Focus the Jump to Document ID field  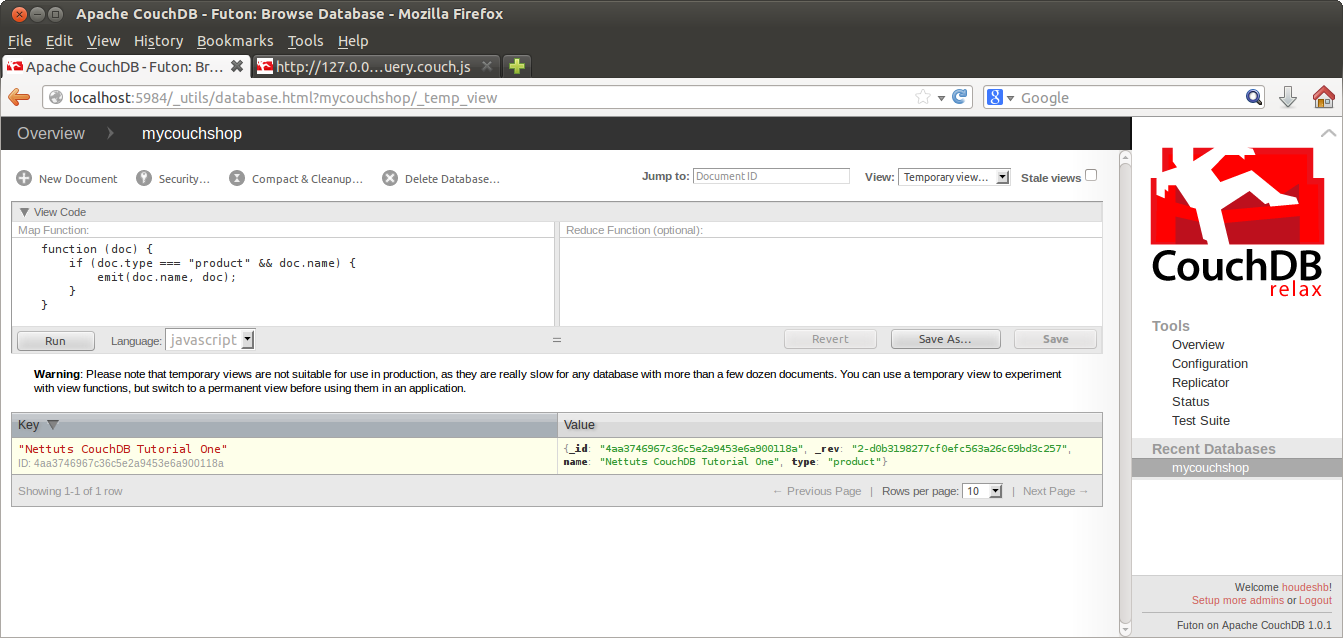point(771,176)
